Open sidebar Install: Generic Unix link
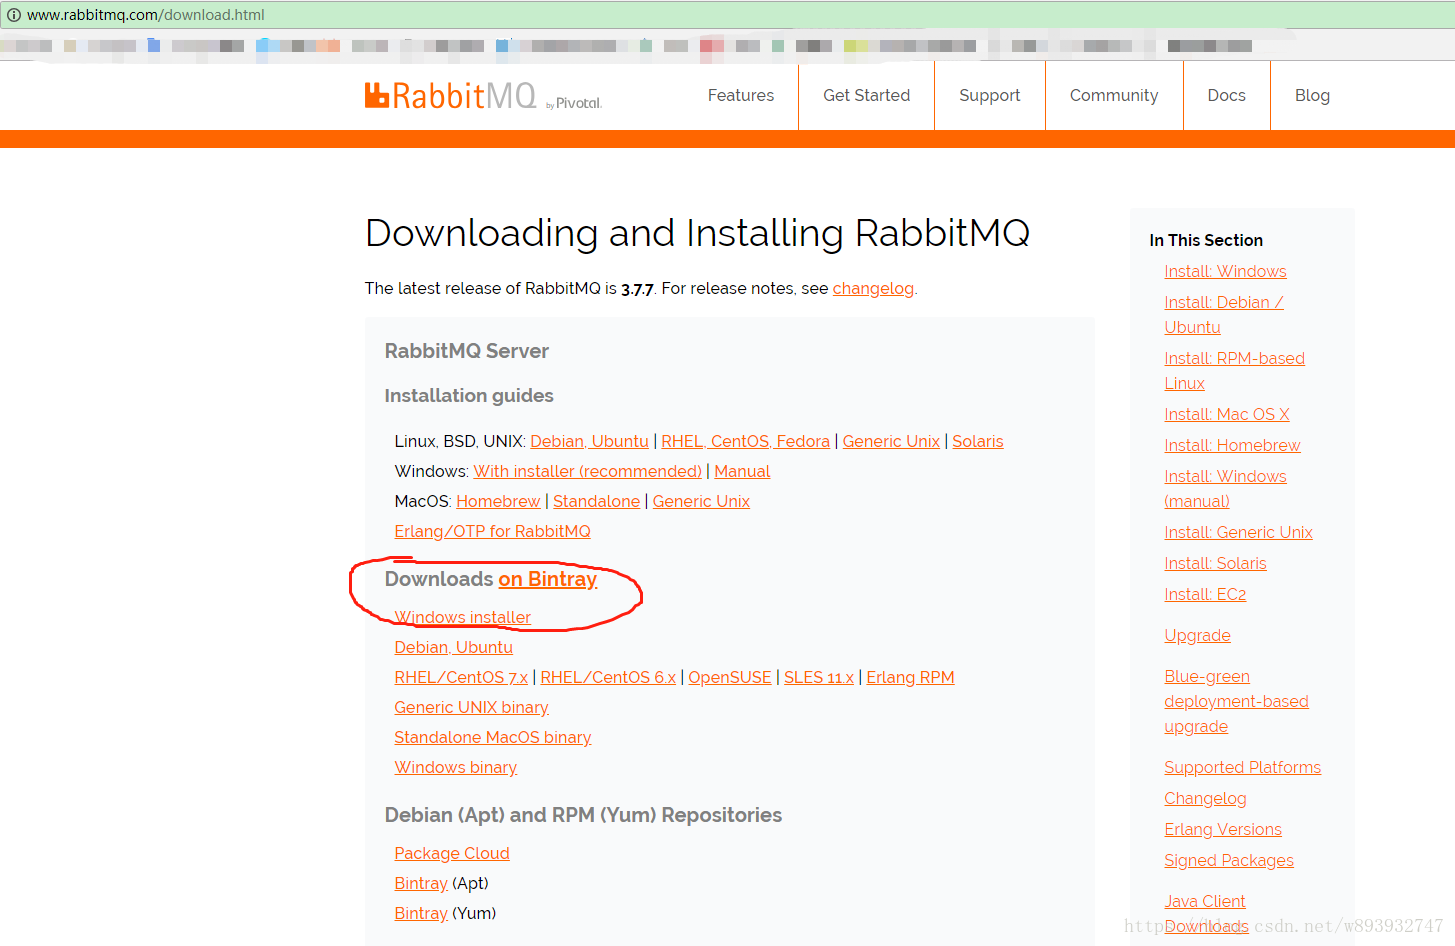Viewport: 1455px width, 946px height. (x=1238, y=532)
